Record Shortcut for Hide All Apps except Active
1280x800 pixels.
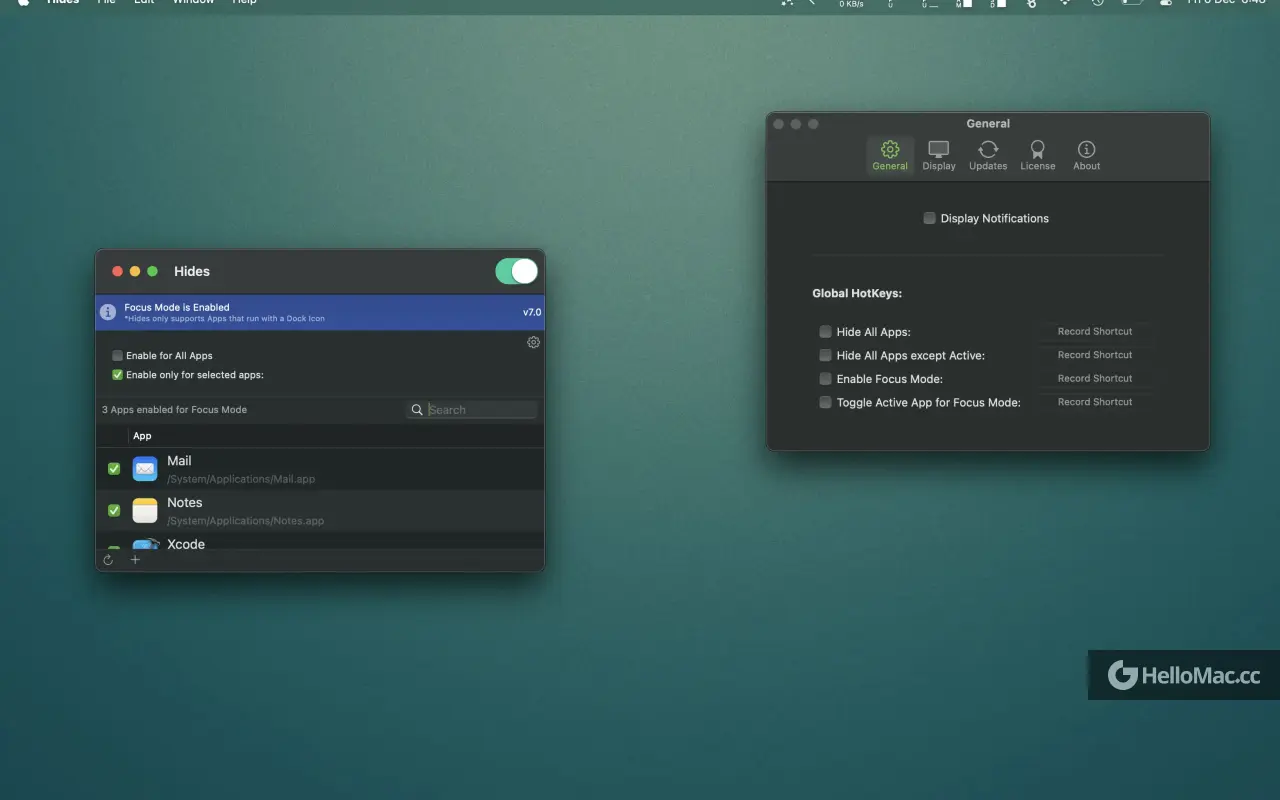(x=1095, y=355)
